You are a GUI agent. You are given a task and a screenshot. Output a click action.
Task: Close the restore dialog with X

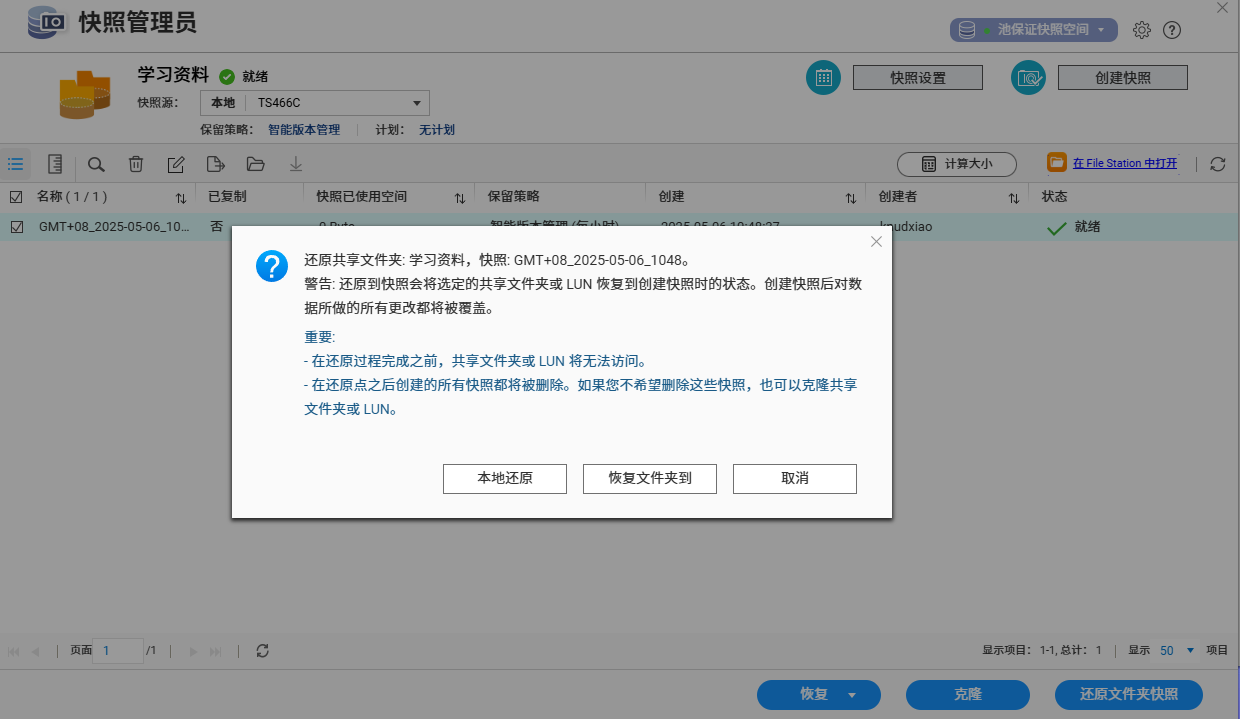click(x=876, y=242)
